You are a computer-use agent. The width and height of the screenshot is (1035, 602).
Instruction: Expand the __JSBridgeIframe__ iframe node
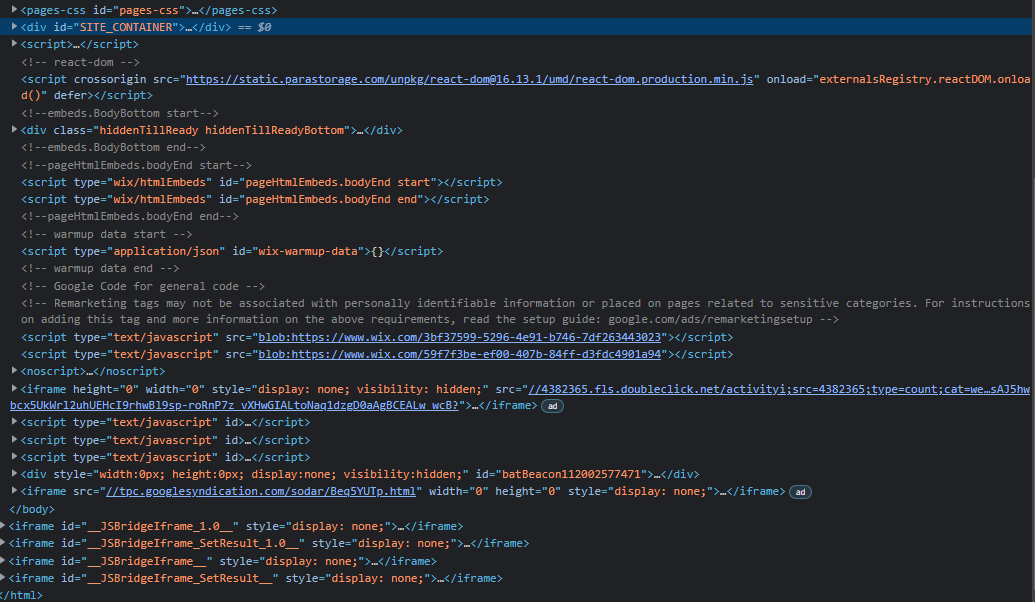point(3,560)
